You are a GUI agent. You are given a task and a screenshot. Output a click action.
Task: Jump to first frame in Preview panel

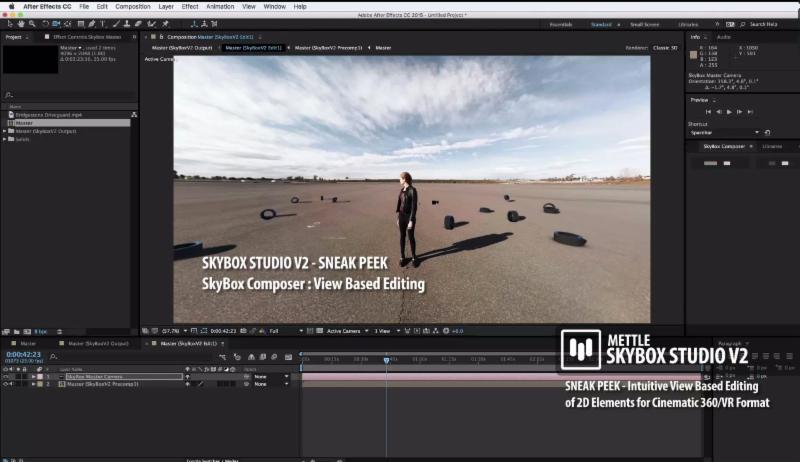(708, 111)
